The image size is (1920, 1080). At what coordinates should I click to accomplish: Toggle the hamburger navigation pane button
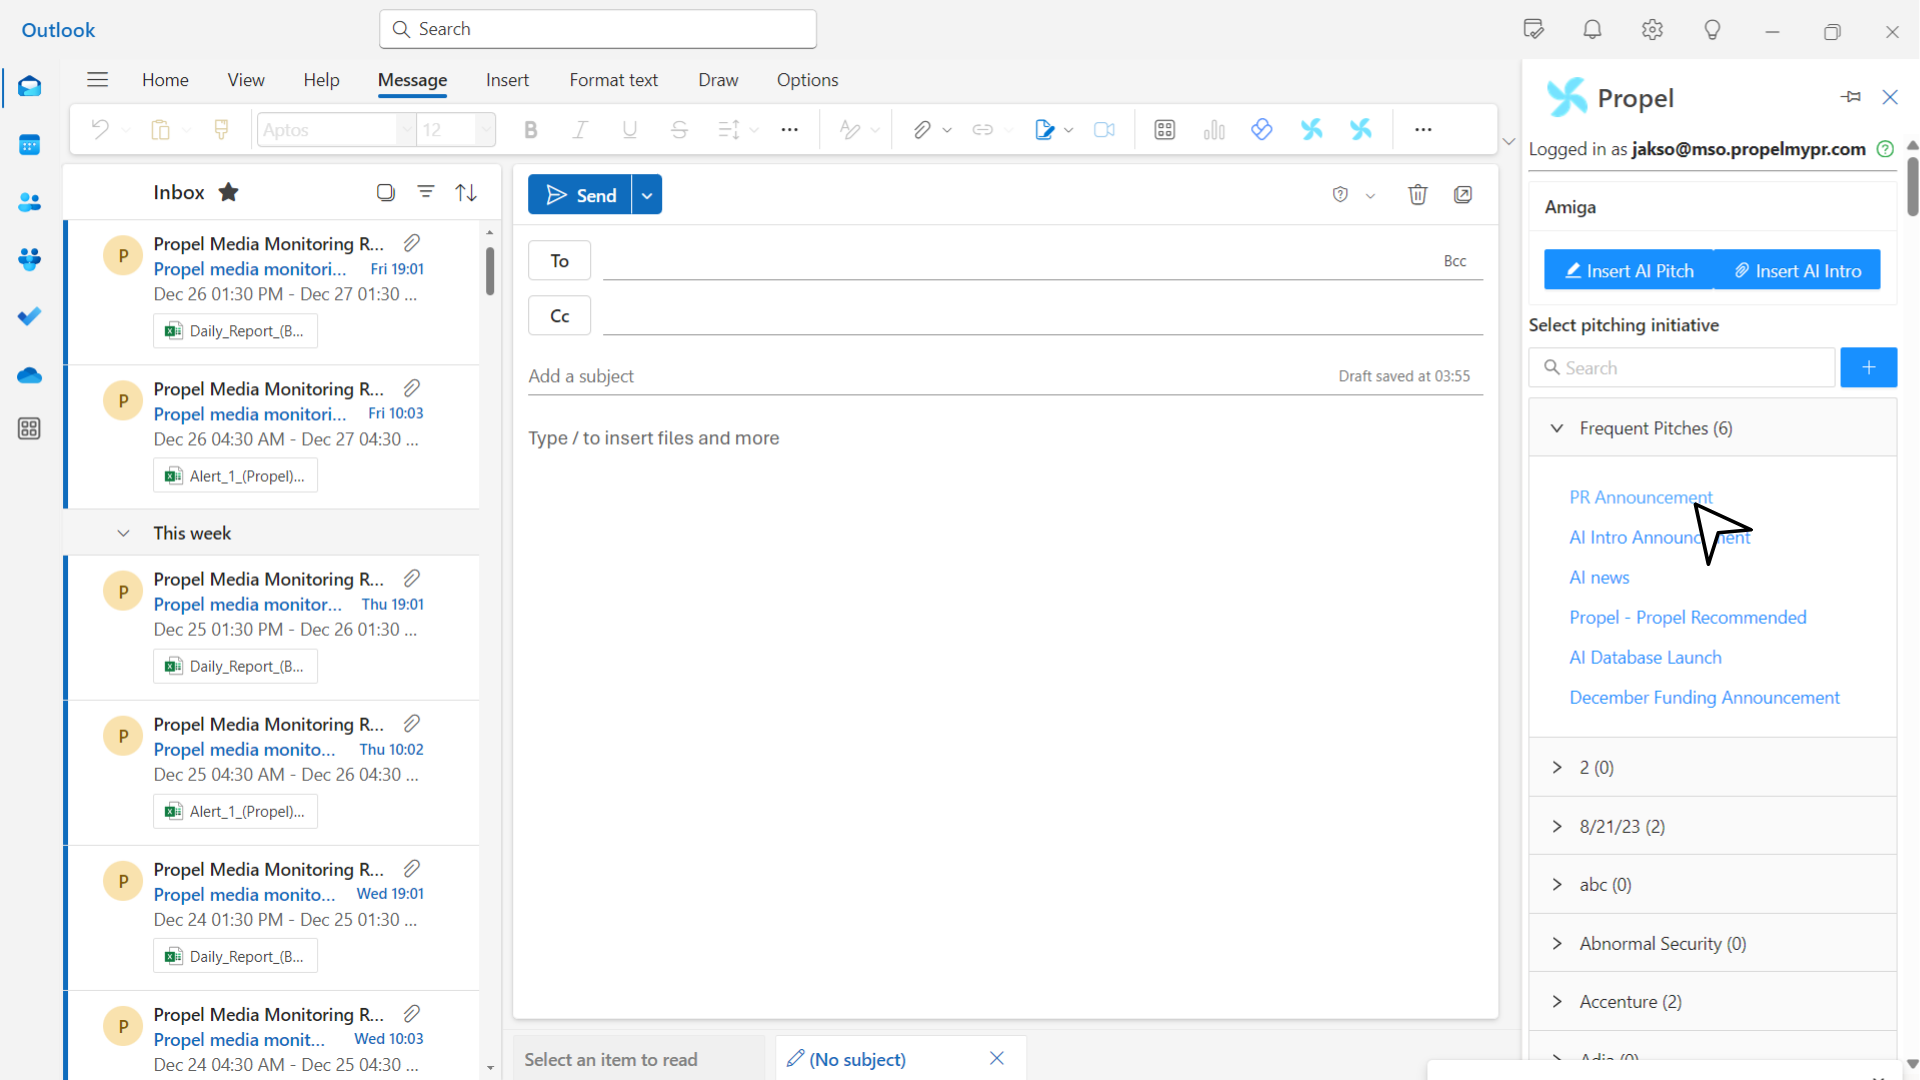click(97, 80)
